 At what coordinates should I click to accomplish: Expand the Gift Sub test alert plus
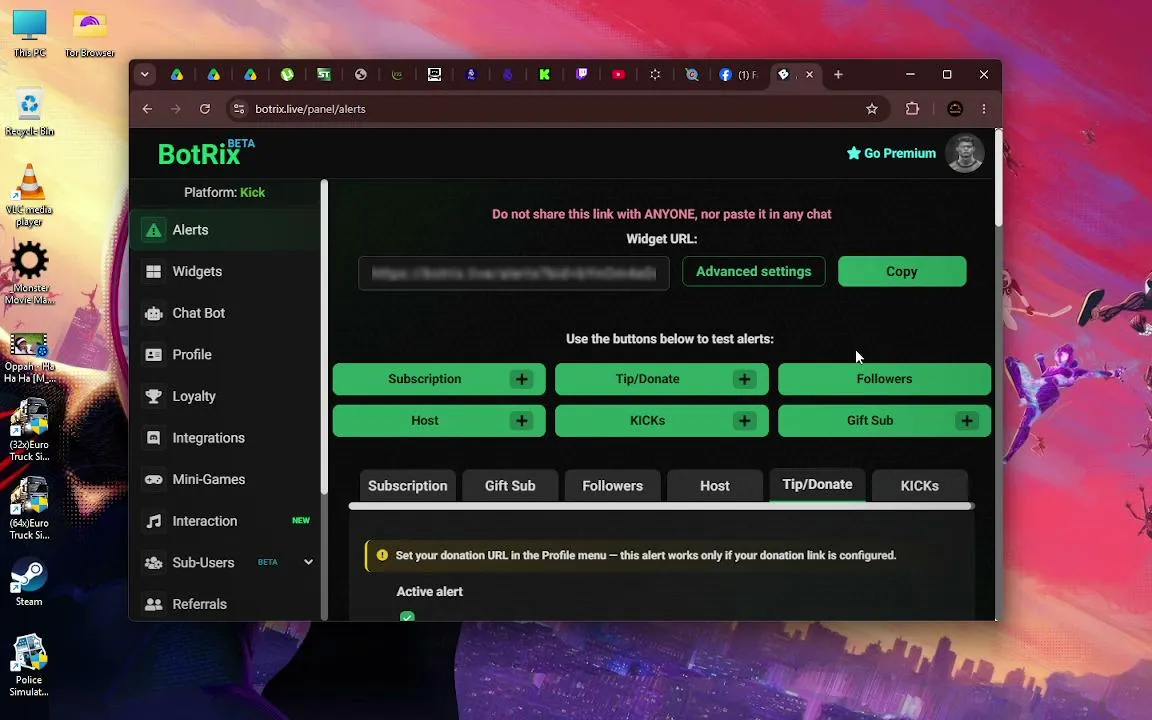[967, 421]
